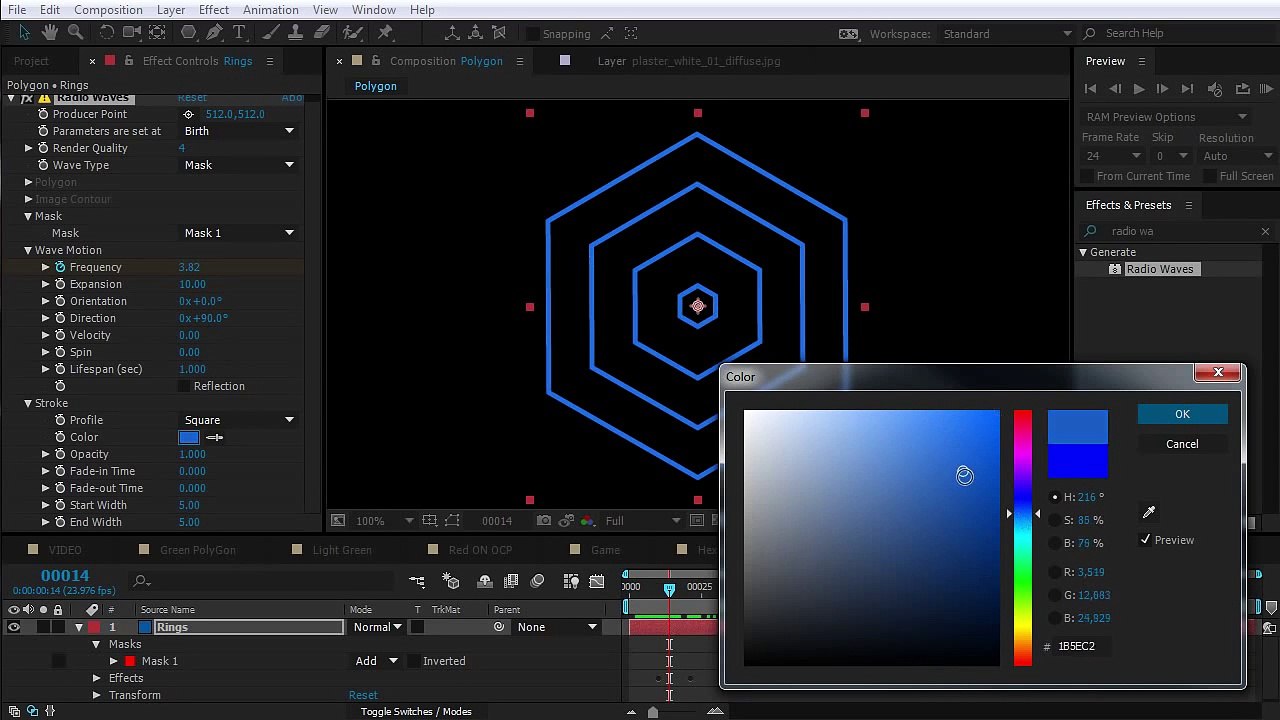Select the Clone Stamp tool

click(x=295, y=33)
